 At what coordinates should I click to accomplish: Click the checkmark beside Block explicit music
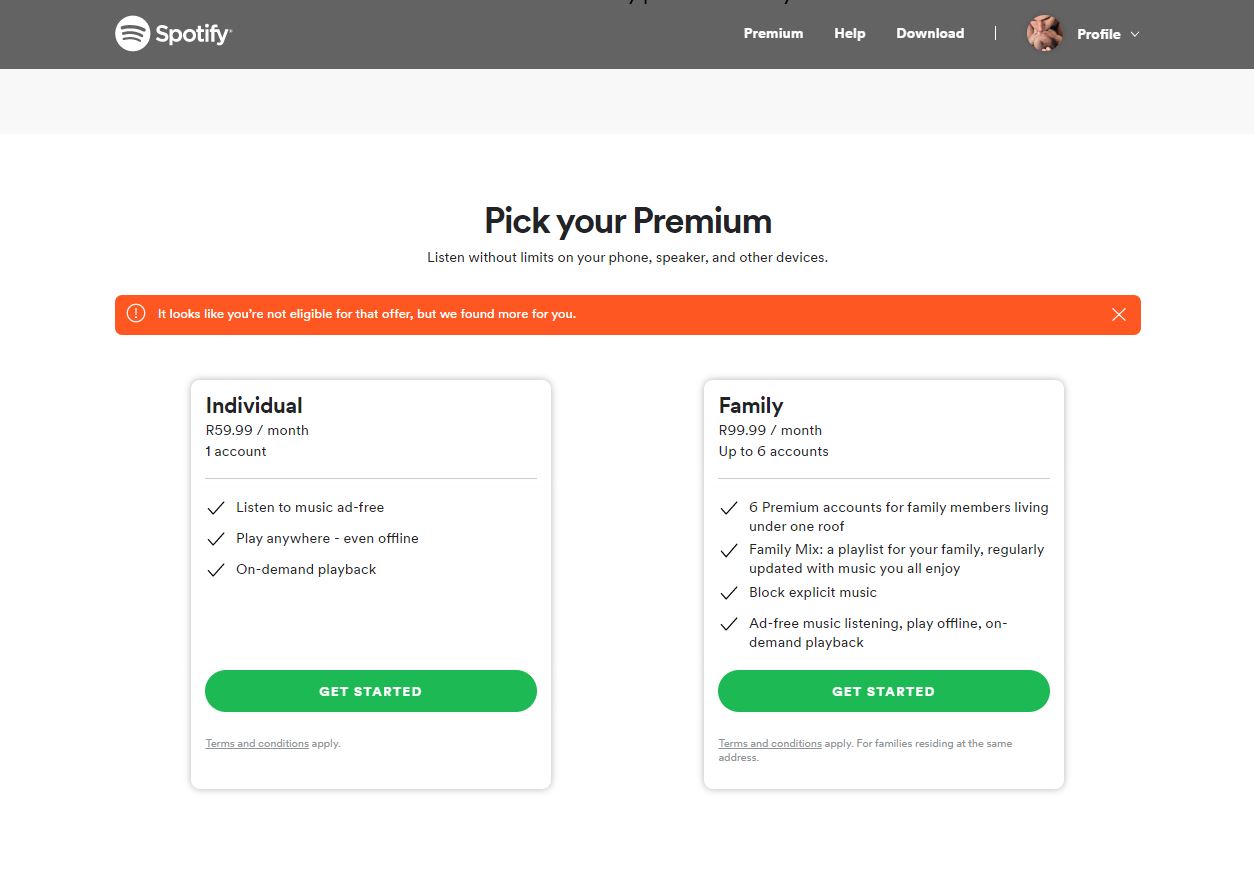[x=728, y=593]
